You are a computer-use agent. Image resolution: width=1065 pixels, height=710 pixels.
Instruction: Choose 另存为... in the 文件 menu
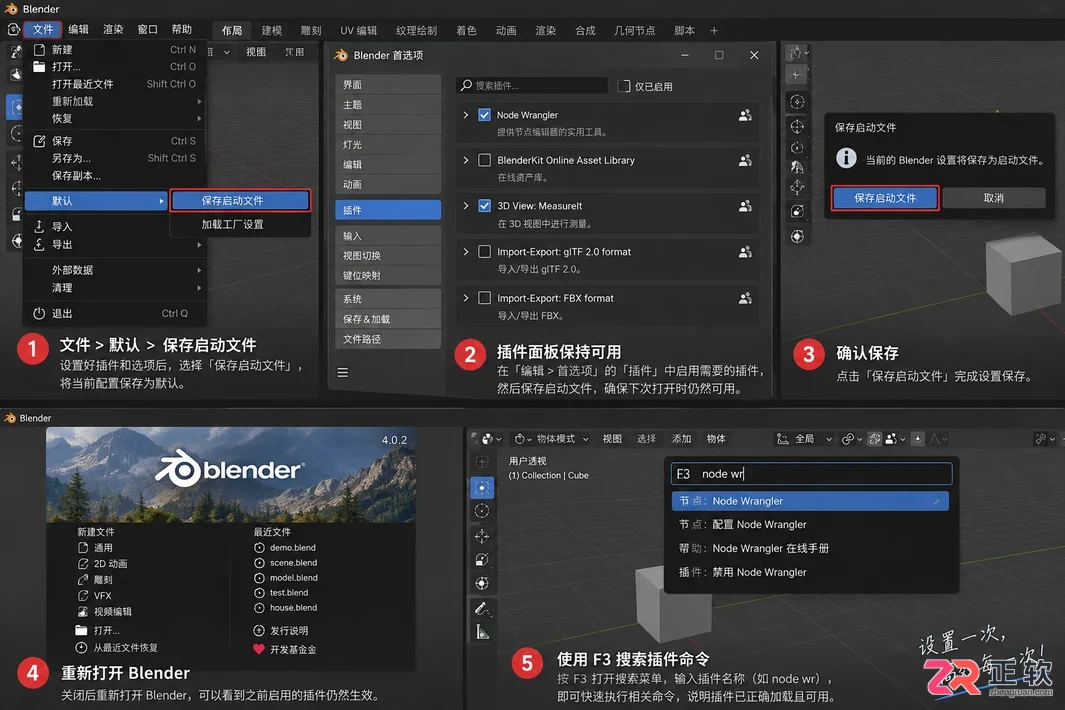coord(114,158)
